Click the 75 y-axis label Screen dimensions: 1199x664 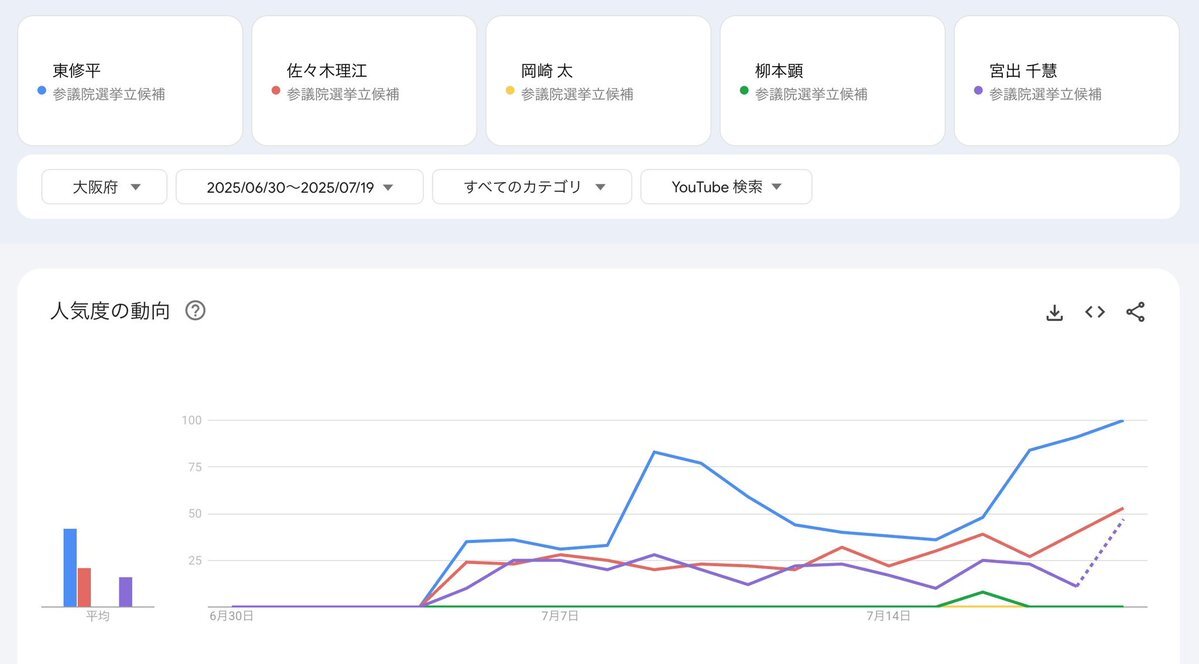tap(195, 467)
